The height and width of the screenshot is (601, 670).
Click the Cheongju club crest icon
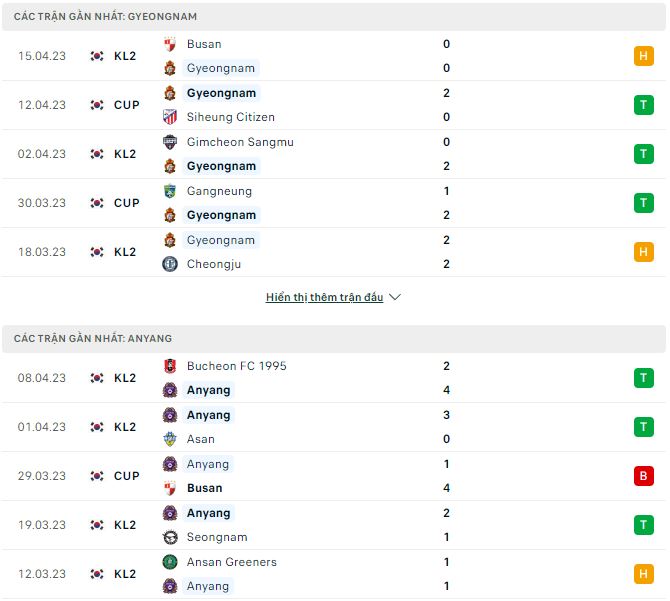(x=170, y=264)
